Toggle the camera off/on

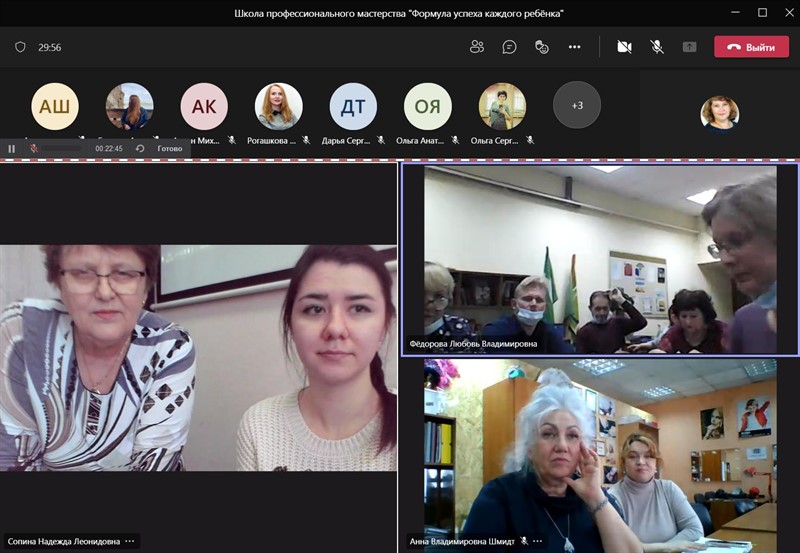tap(624, 47)
